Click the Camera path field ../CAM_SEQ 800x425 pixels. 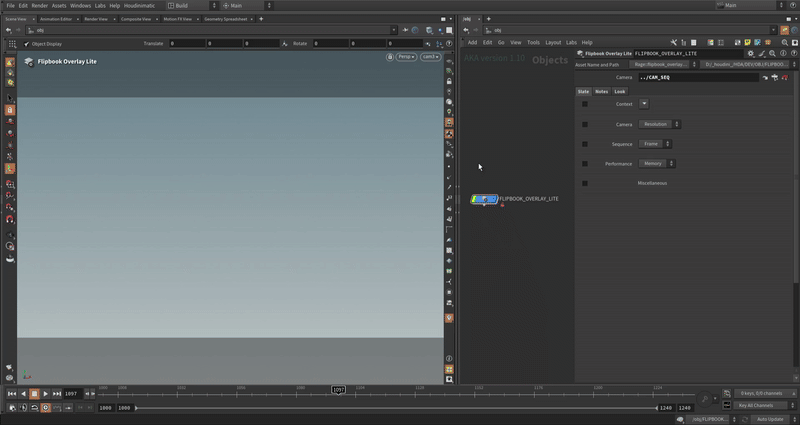(x=698, y=78)
